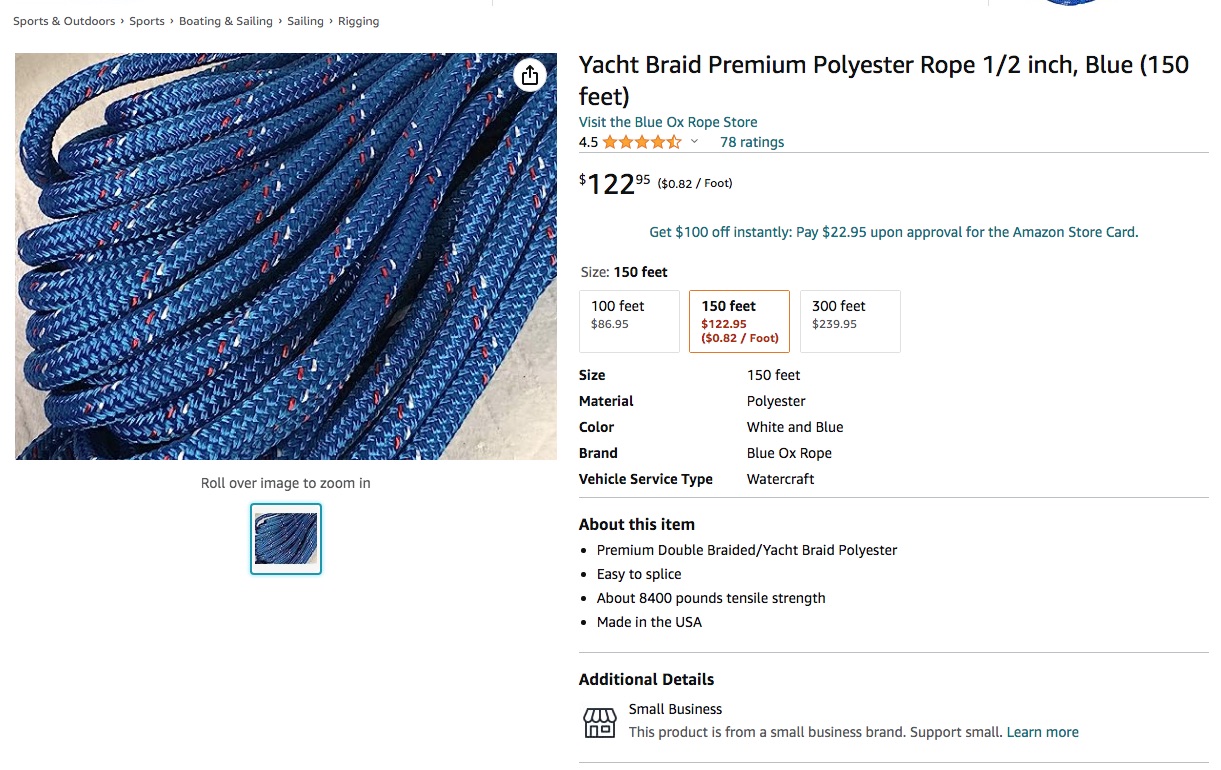Click the Small Business storefront icon
The width and height of the screenshot is (1221, 770).
(600, 721)
